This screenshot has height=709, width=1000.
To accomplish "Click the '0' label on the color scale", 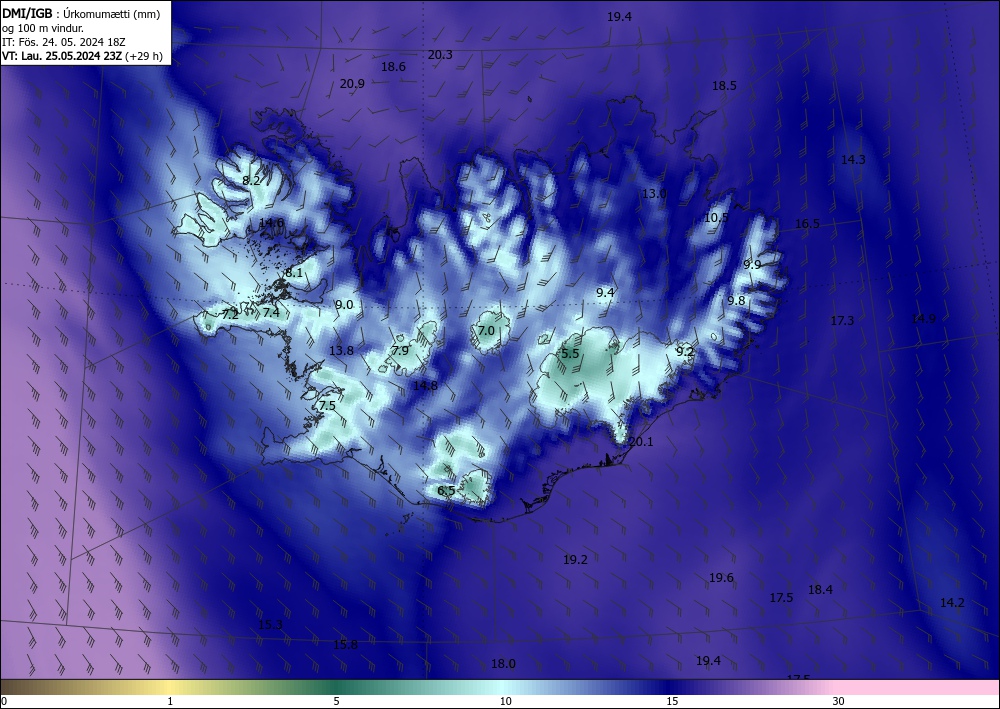I will click(4, 701).
